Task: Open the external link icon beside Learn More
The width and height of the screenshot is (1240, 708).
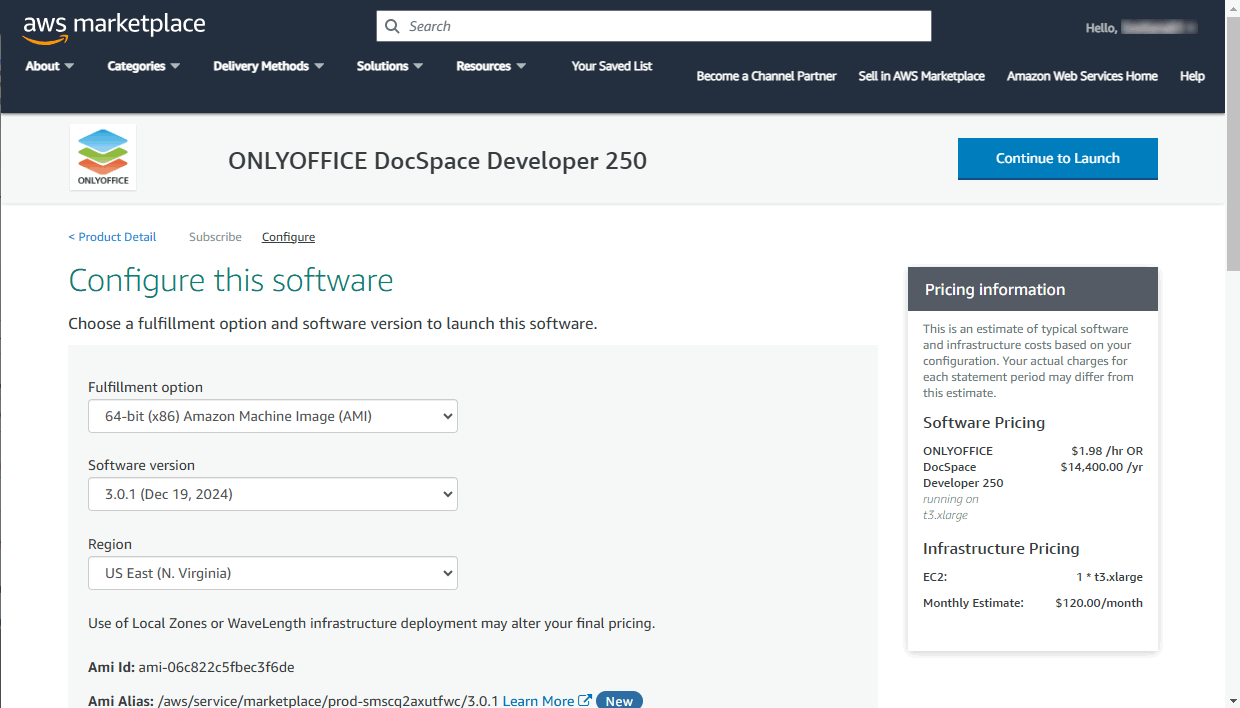Action: pyautogui.click(x=586, y=700)
